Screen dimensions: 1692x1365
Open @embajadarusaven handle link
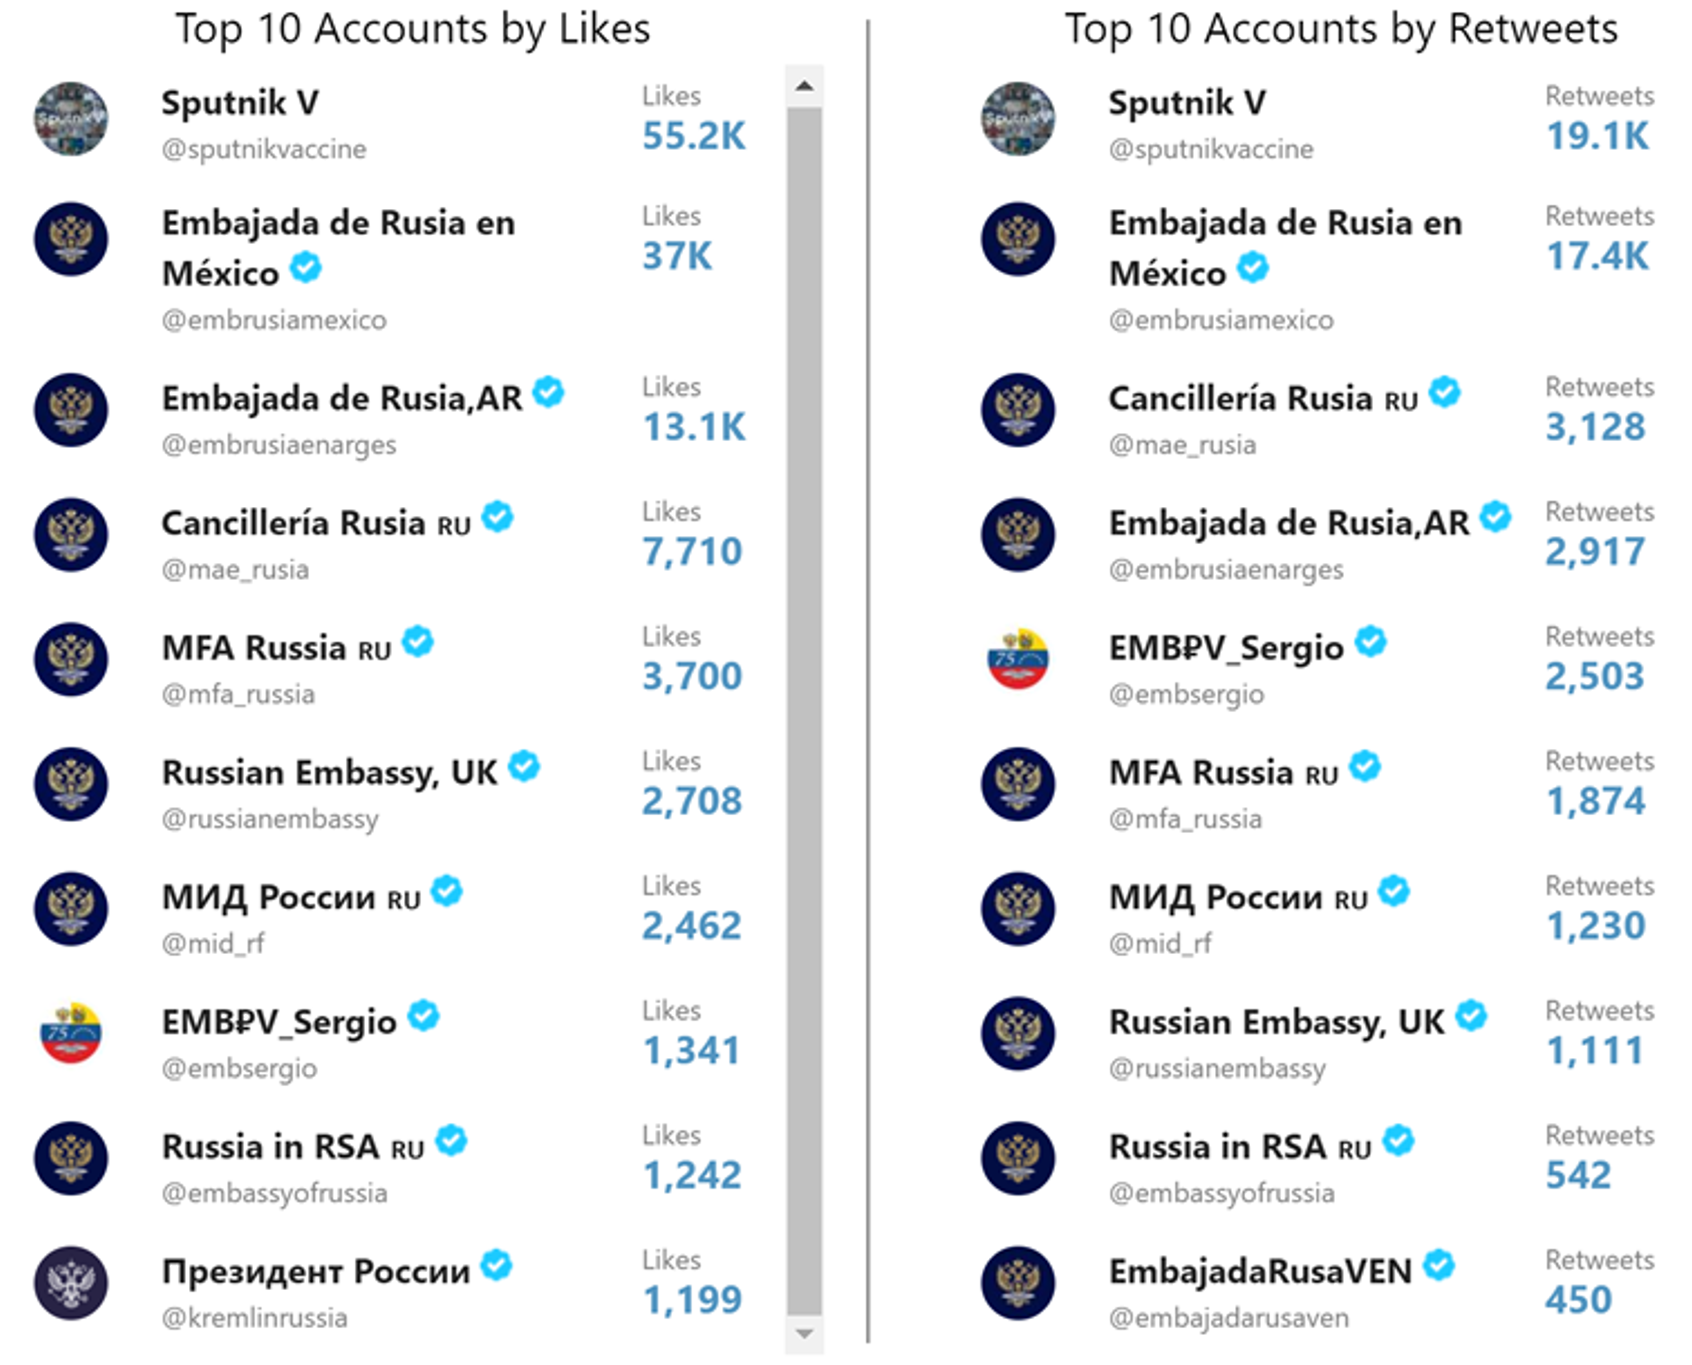pyautogui.click(x=1229, y=1318)
